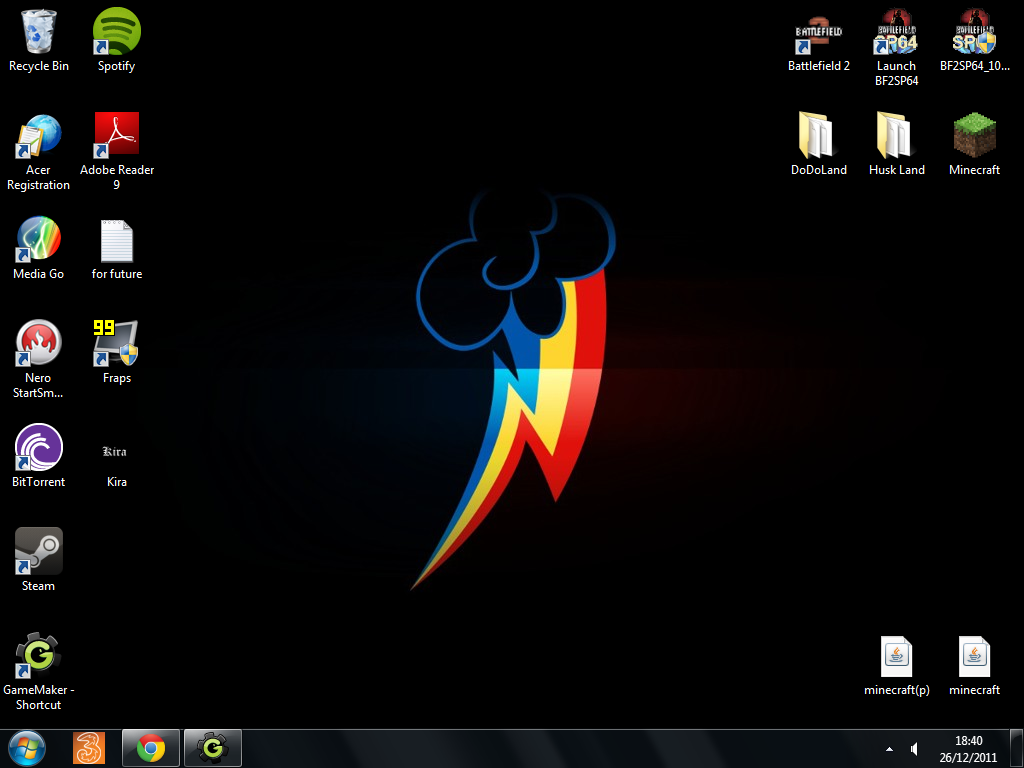
Task: Switch to GameMaker on the taskbar
Action: tap(213, 748)
